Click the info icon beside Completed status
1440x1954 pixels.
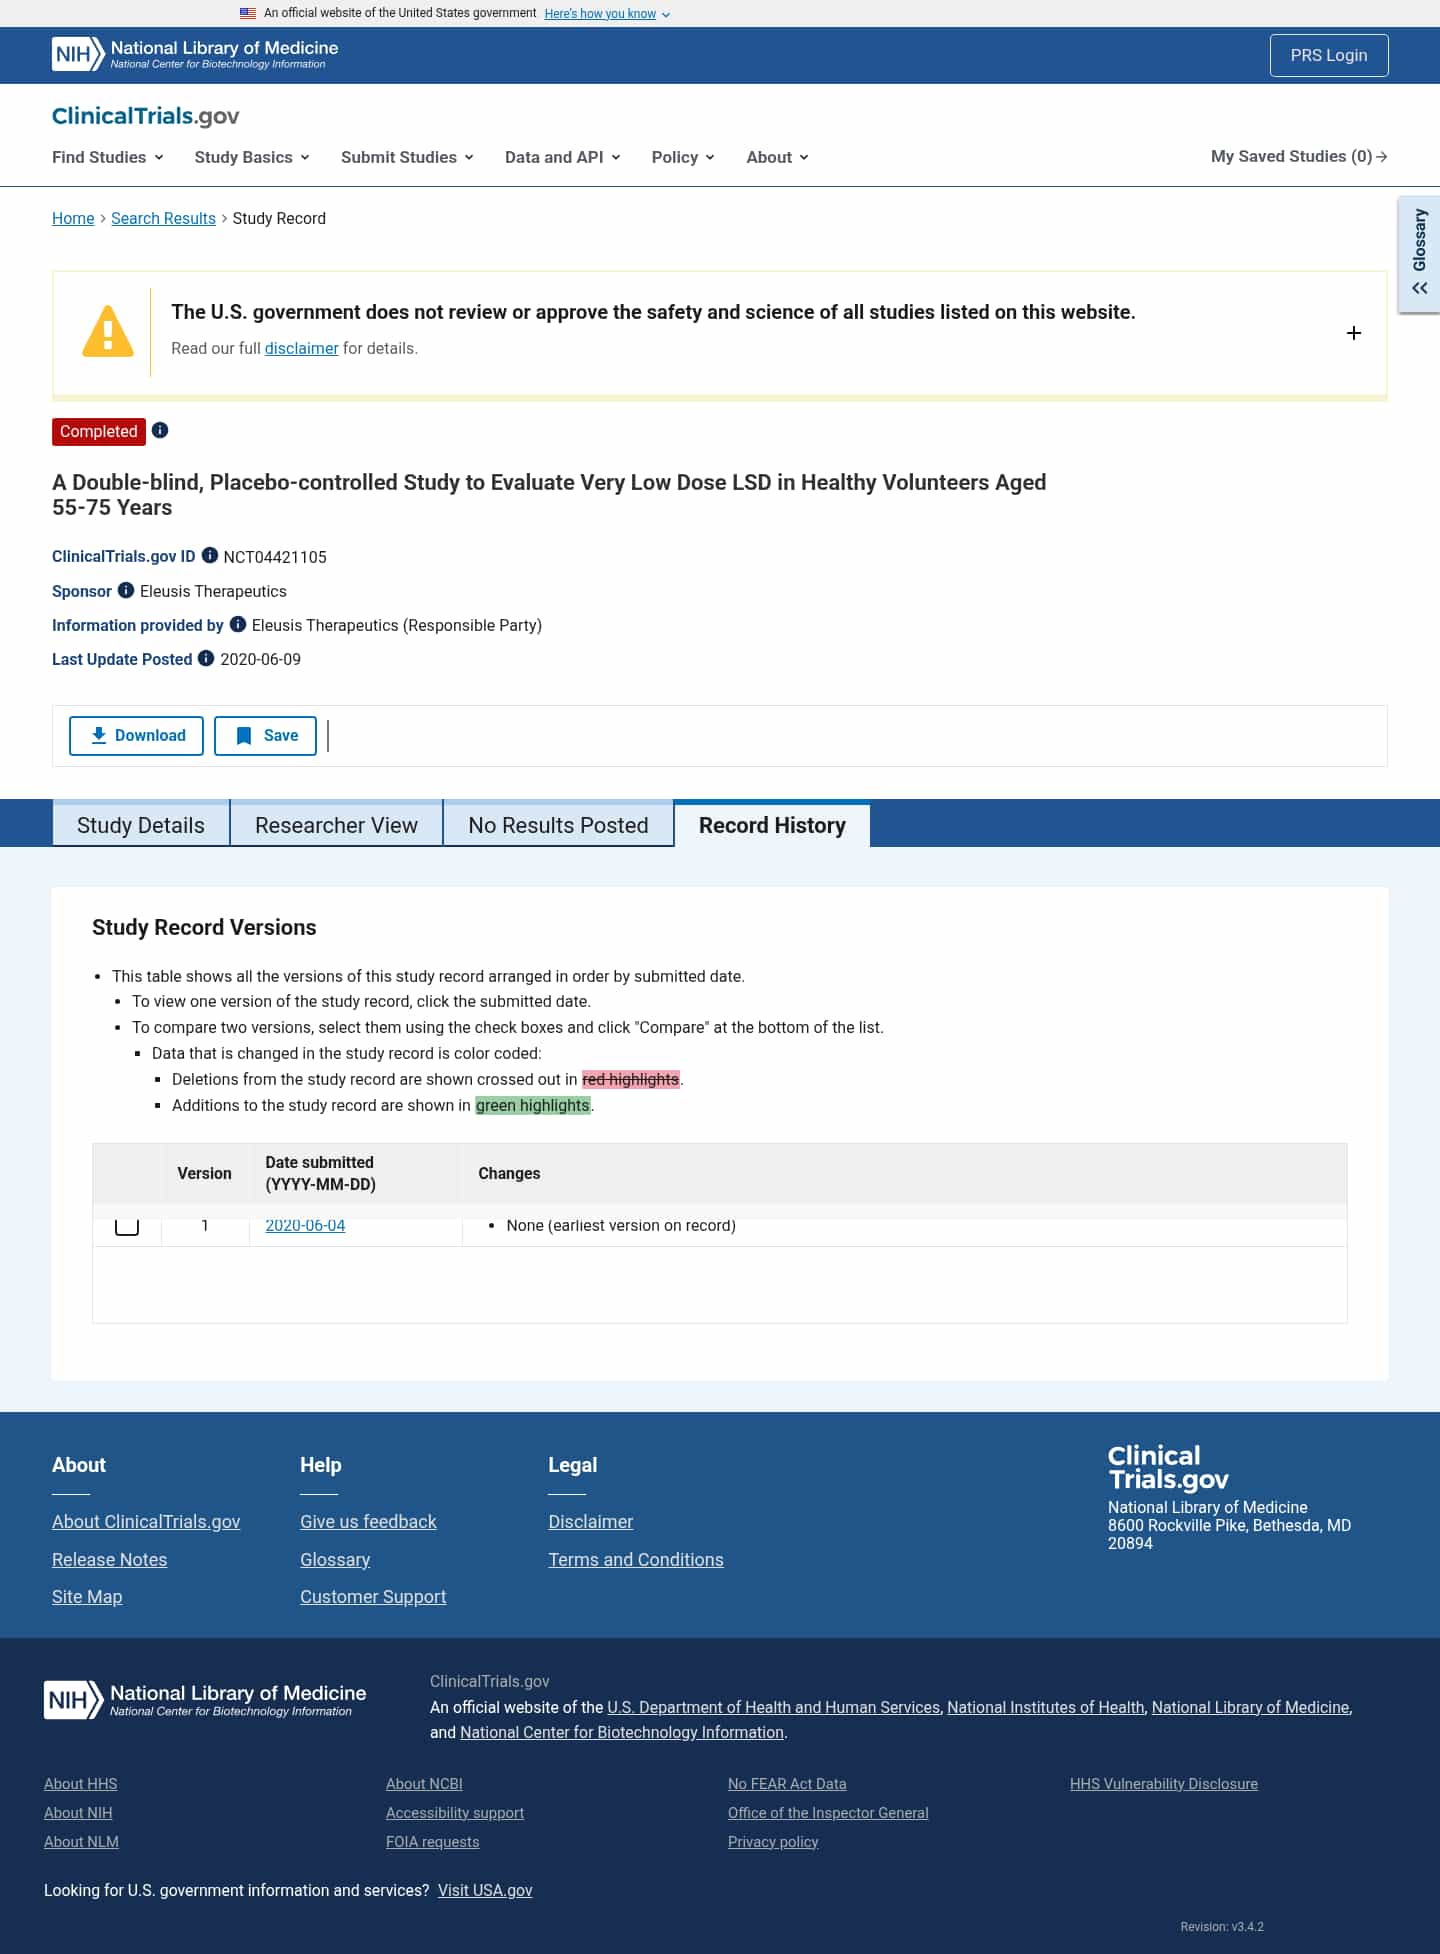(160, 430)
